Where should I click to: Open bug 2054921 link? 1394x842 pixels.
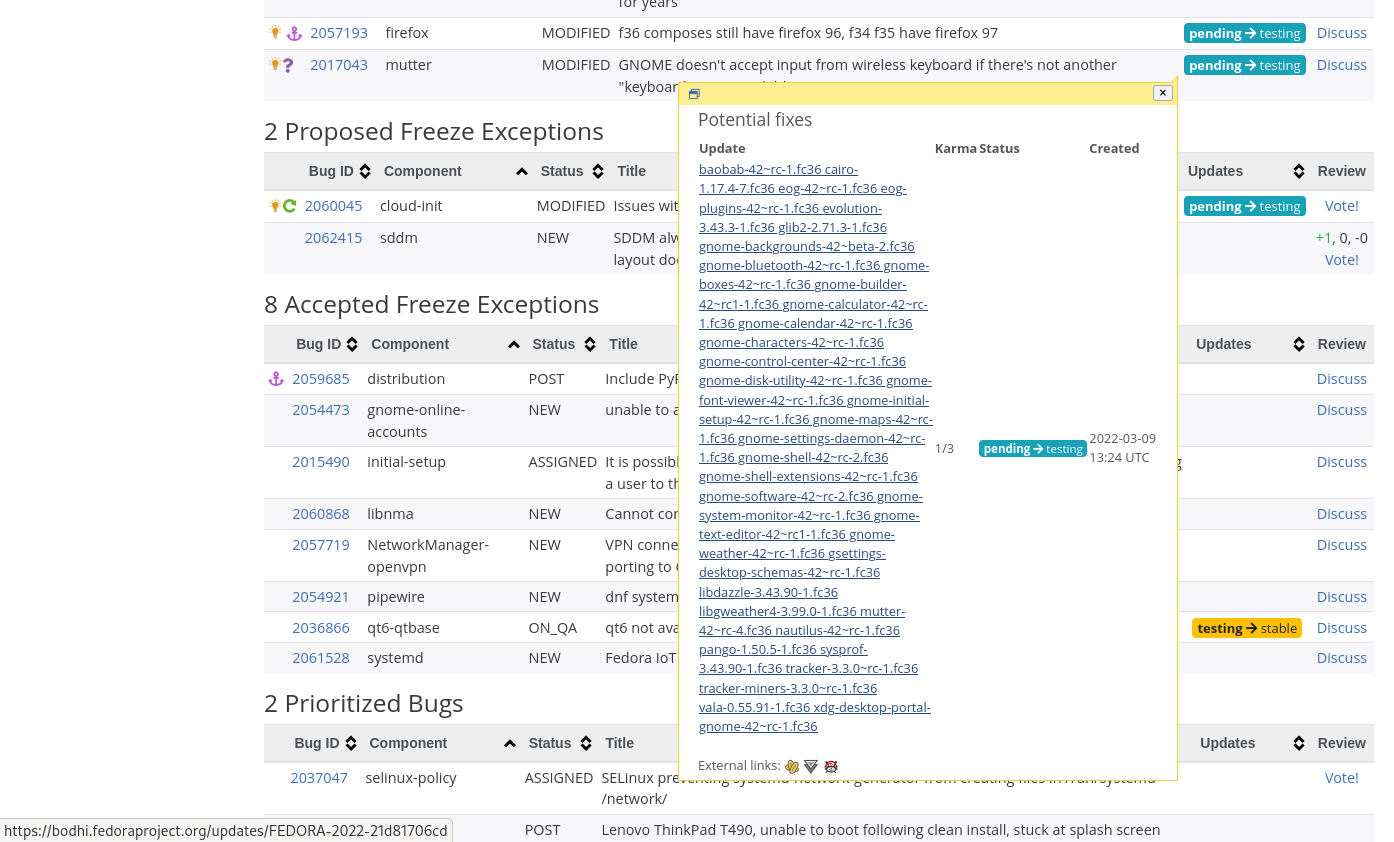(x=321, y=597)
